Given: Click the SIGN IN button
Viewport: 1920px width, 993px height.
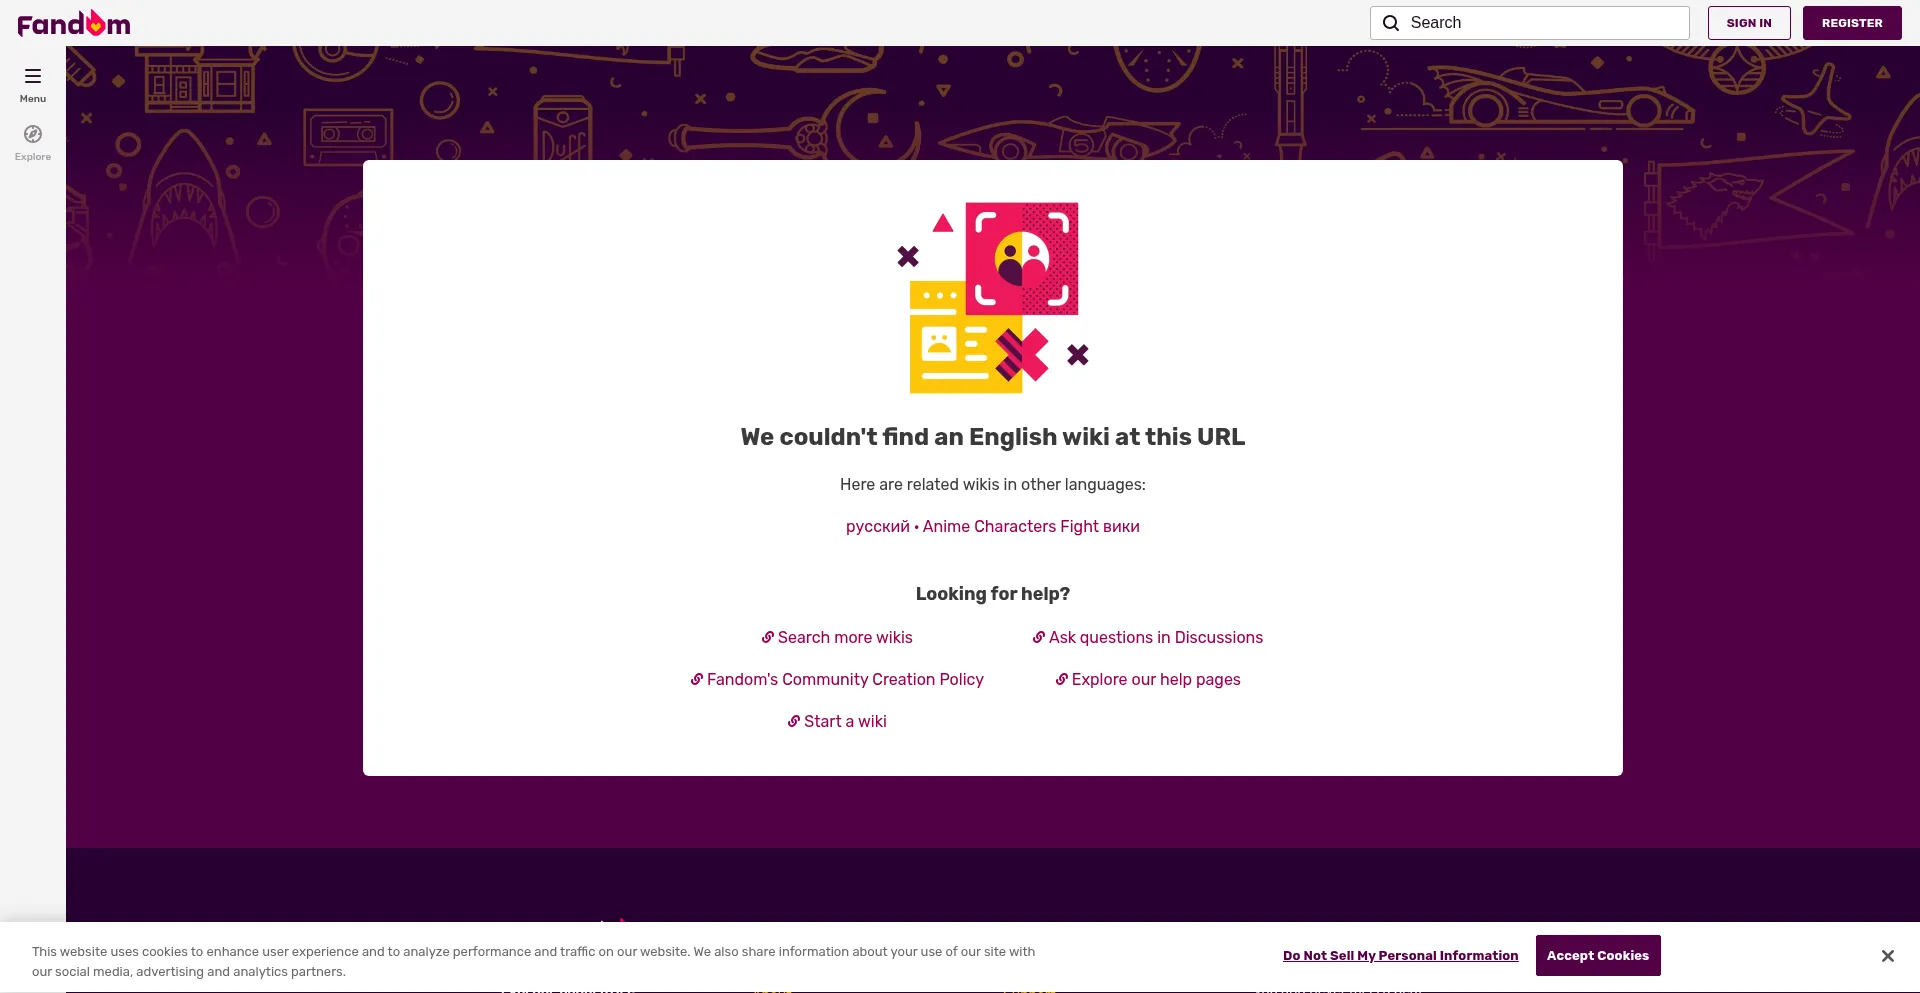Looking at the screenshot, I should (1749, 23).
